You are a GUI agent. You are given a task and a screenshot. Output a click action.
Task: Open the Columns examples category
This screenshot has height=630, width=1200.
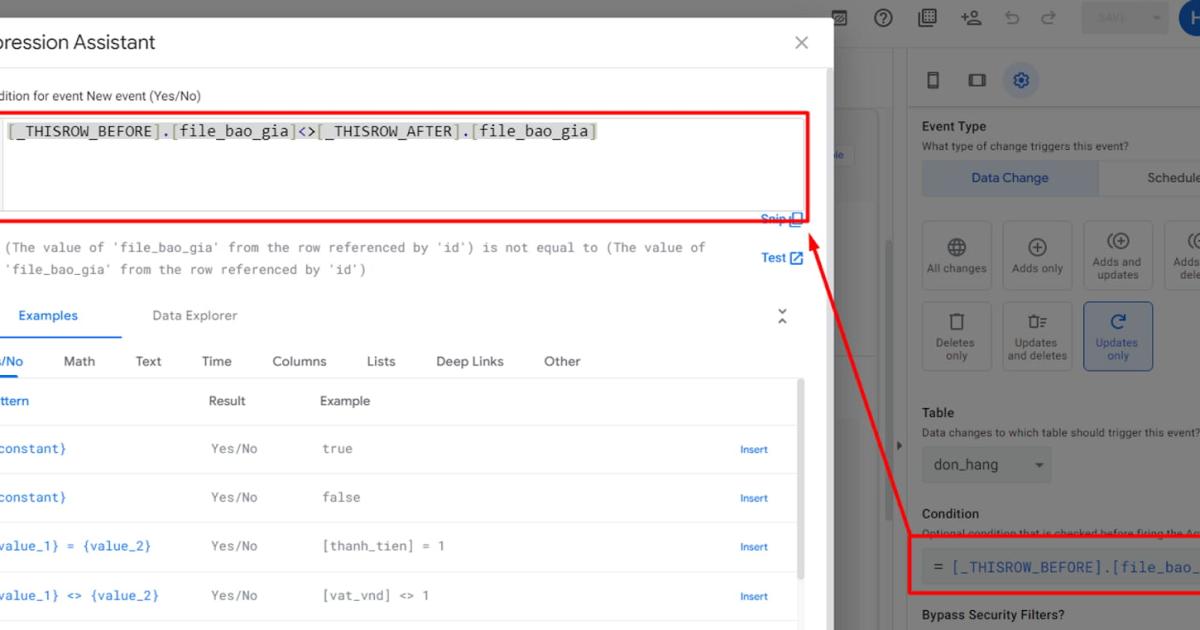tap(299, 361)
